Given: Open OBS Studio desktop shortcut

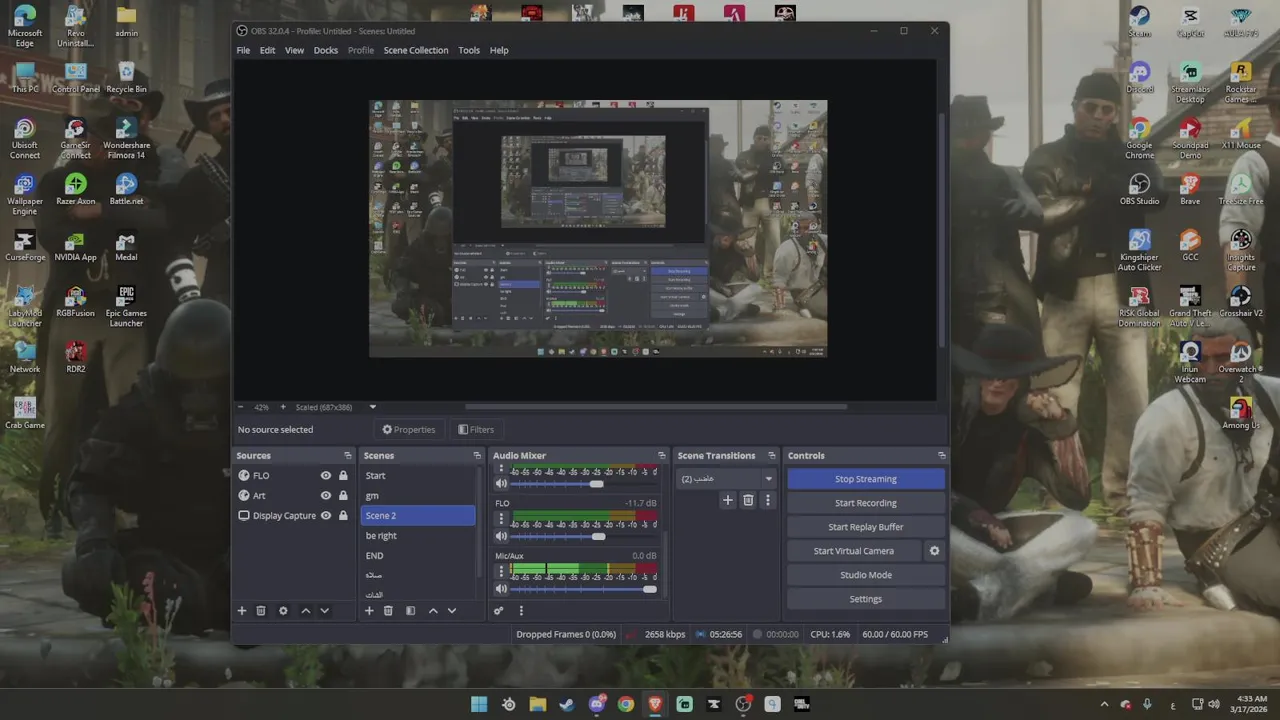Looking at the screenshot, I should [x=1139, y=189].
